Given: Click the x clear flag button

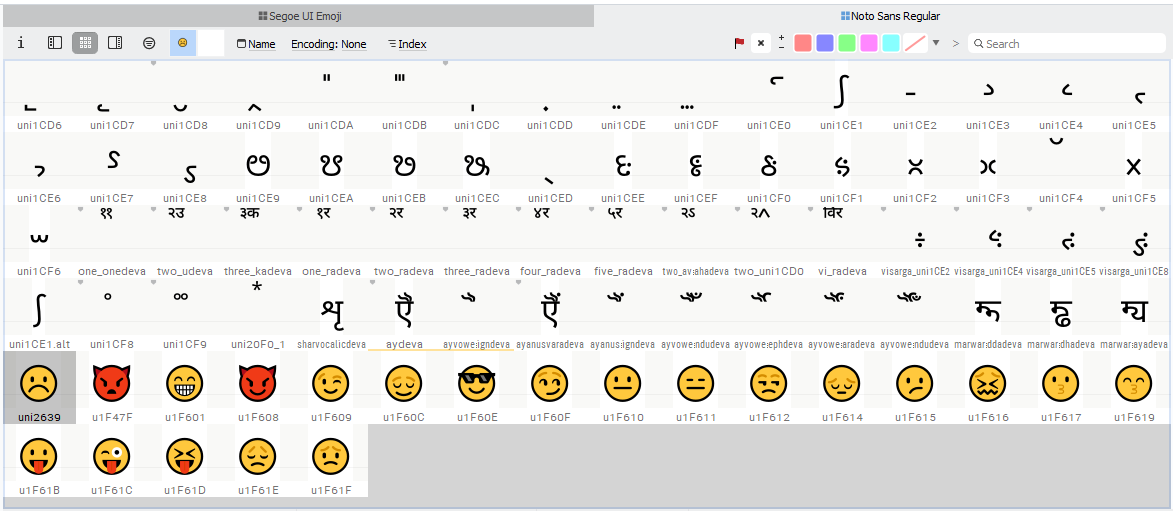Looking at the screenshot, I should (761, 43).
